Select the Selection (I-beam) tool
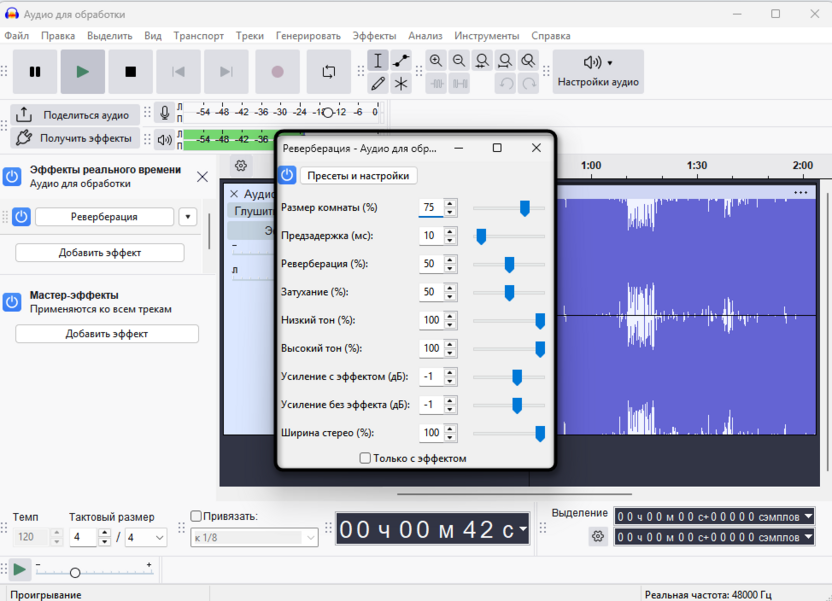 point(378,60)
